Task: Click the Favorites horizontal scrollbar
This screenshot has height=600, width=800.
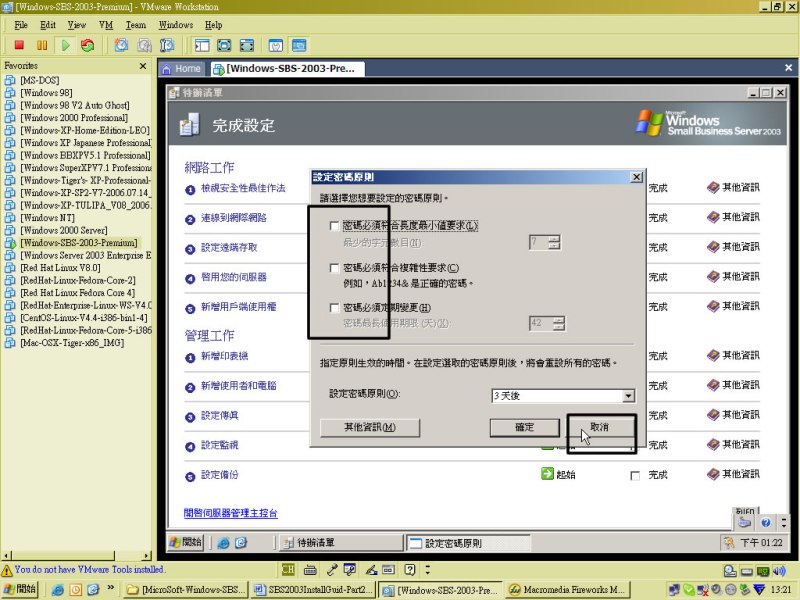Action: (77, 555)
